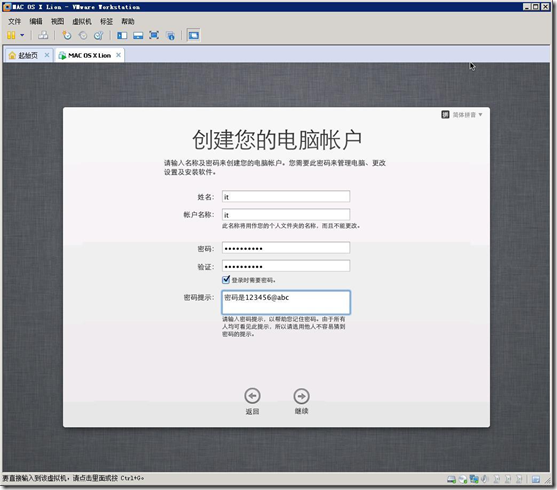Click the 密码 password field
This screenshot has height=490, width=557.
click(286, 248)
